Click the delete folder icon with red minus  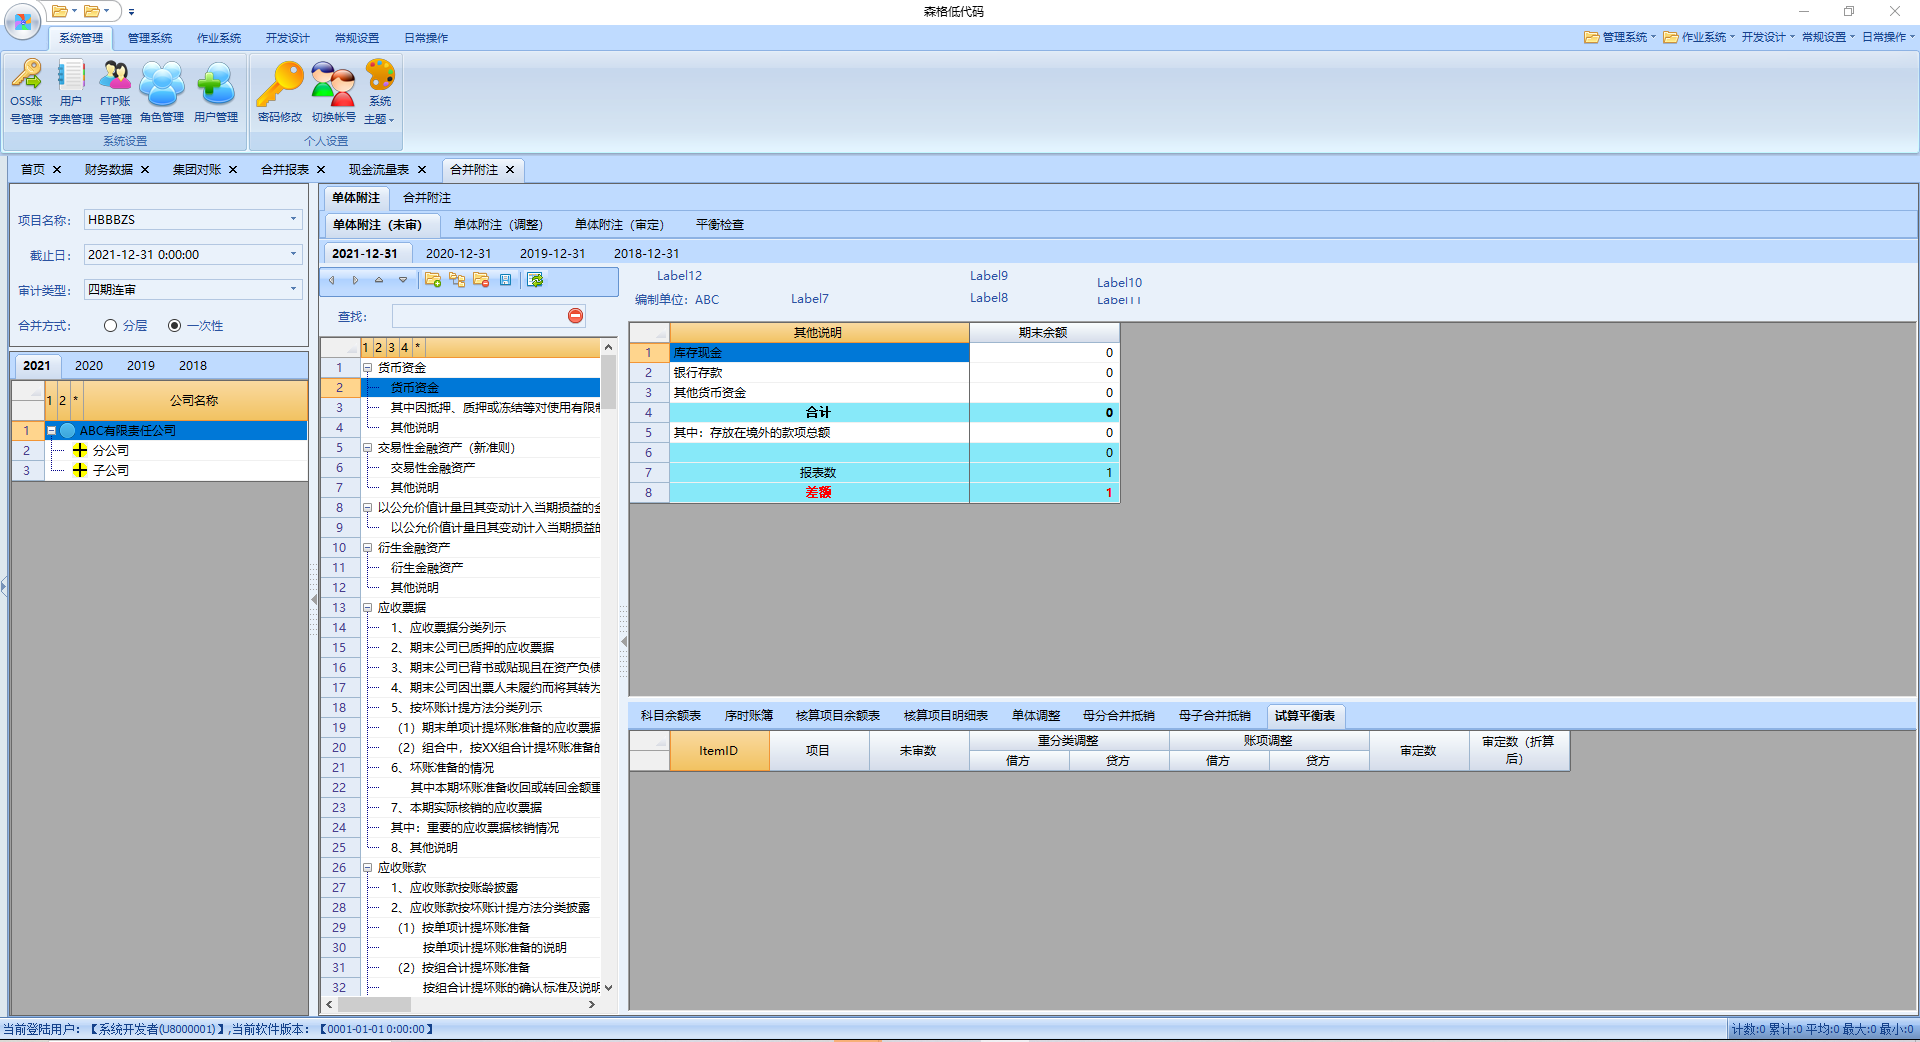(481, 280)
